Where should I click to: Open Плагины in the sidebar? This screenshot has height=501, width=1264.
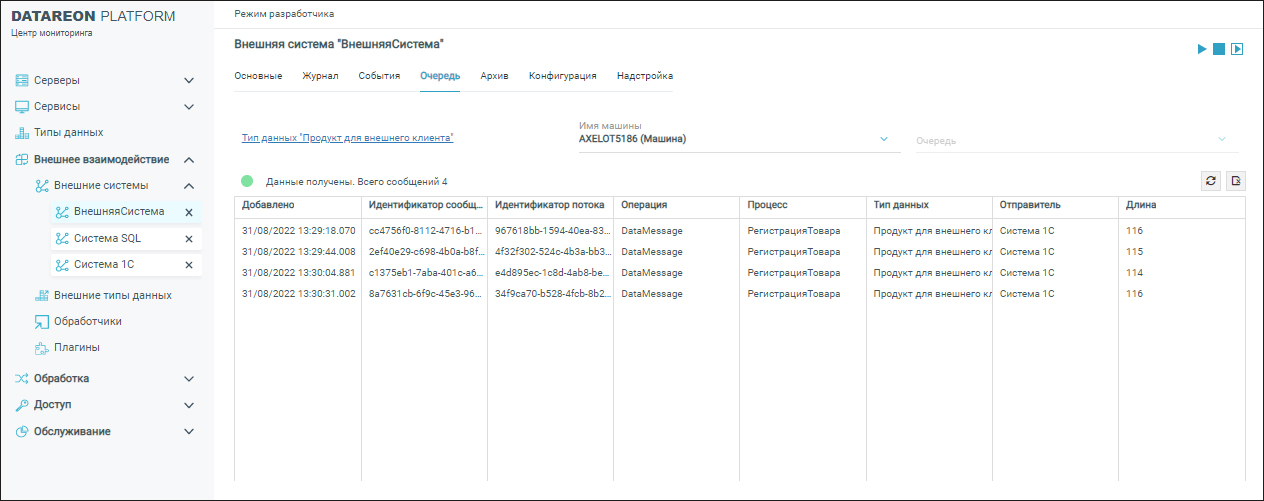coord(76,347)
